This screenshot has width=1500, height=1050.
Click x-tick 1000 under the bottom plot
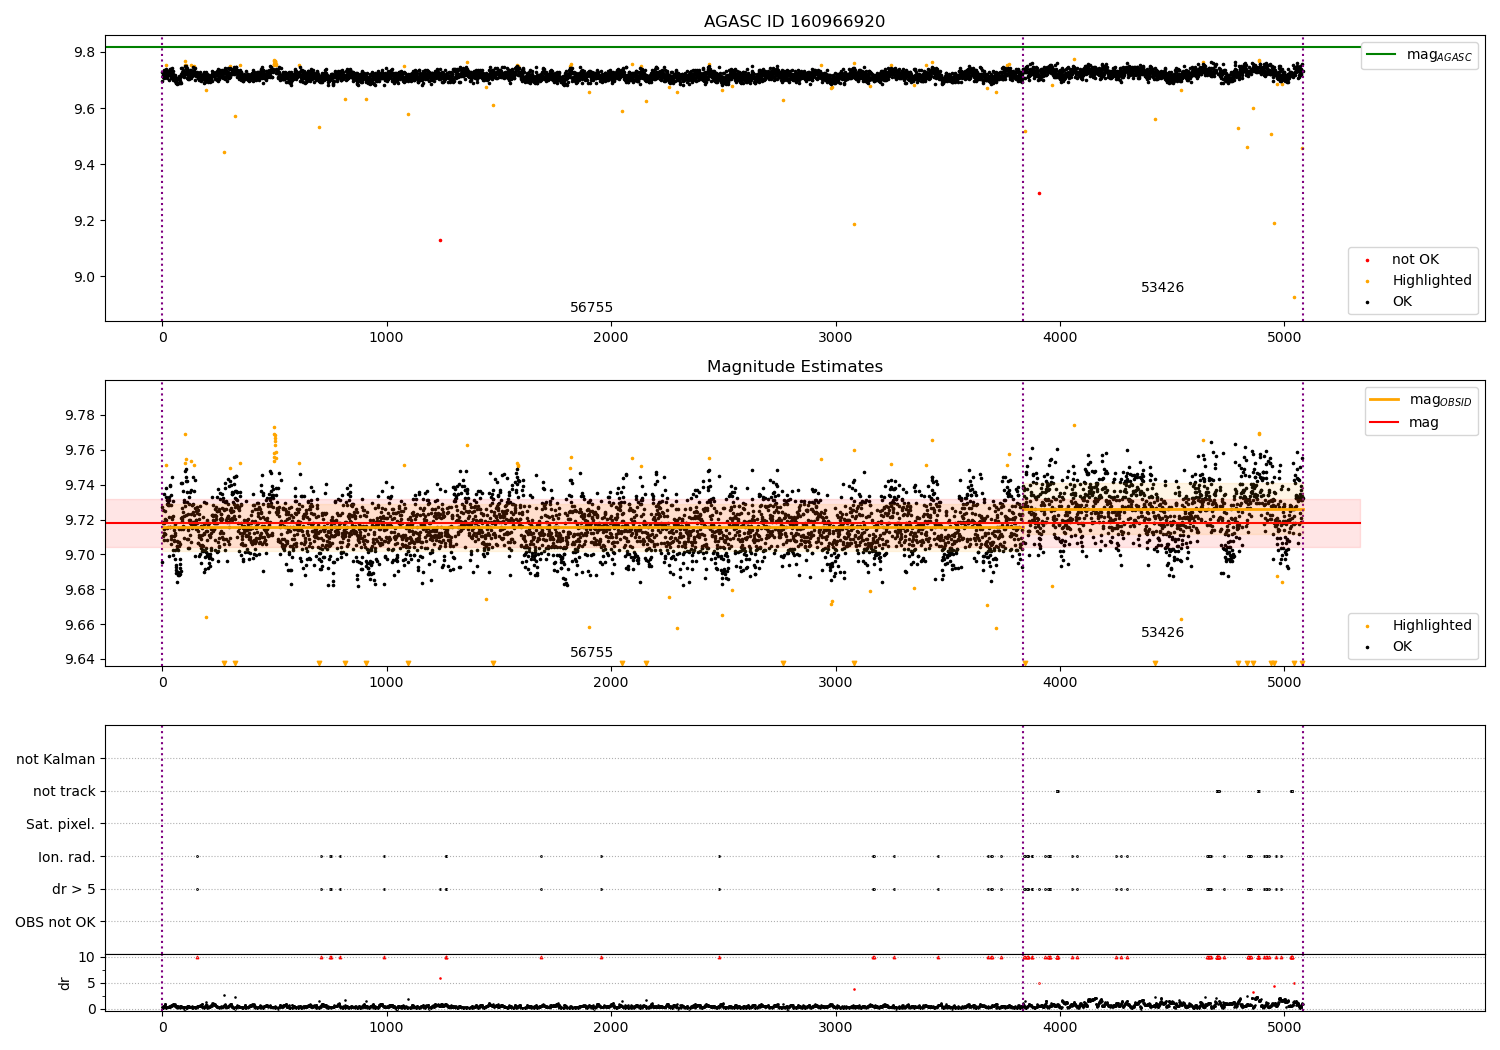(386, 1027)
